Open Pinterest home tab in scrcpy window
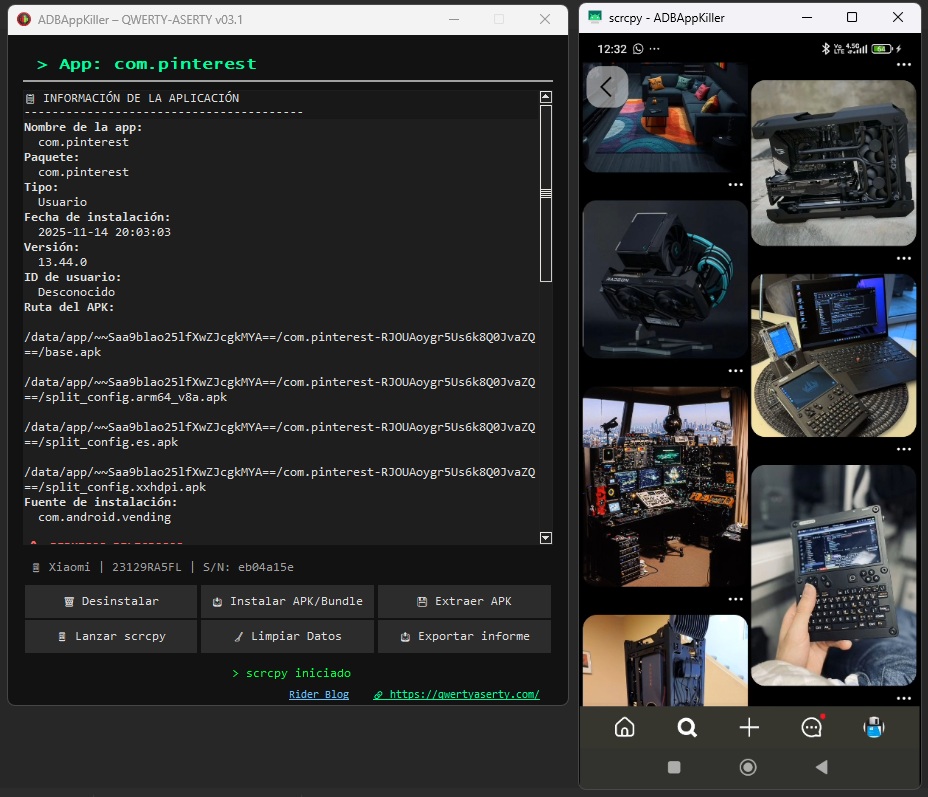The height and width of the screenshot is (797, 928). [624, 727]
